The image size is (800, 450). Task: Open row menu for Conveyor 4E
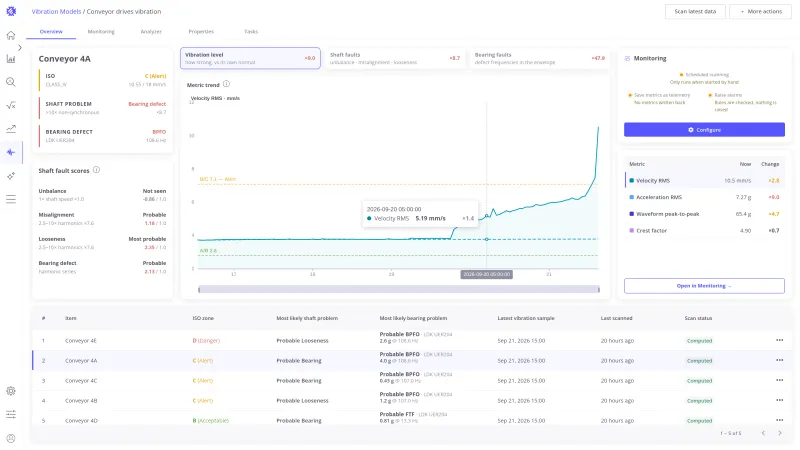click(779, 340)
